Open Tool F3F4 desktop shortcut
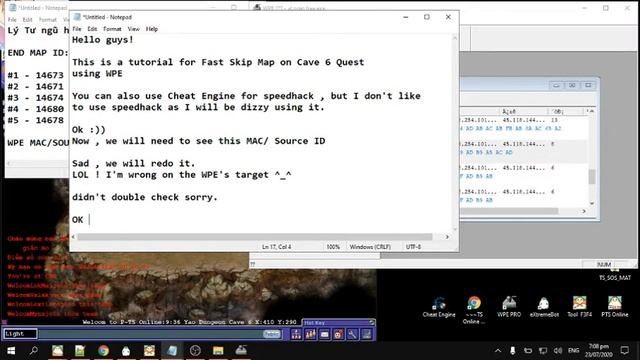The image size is (640, 360). 580,307
